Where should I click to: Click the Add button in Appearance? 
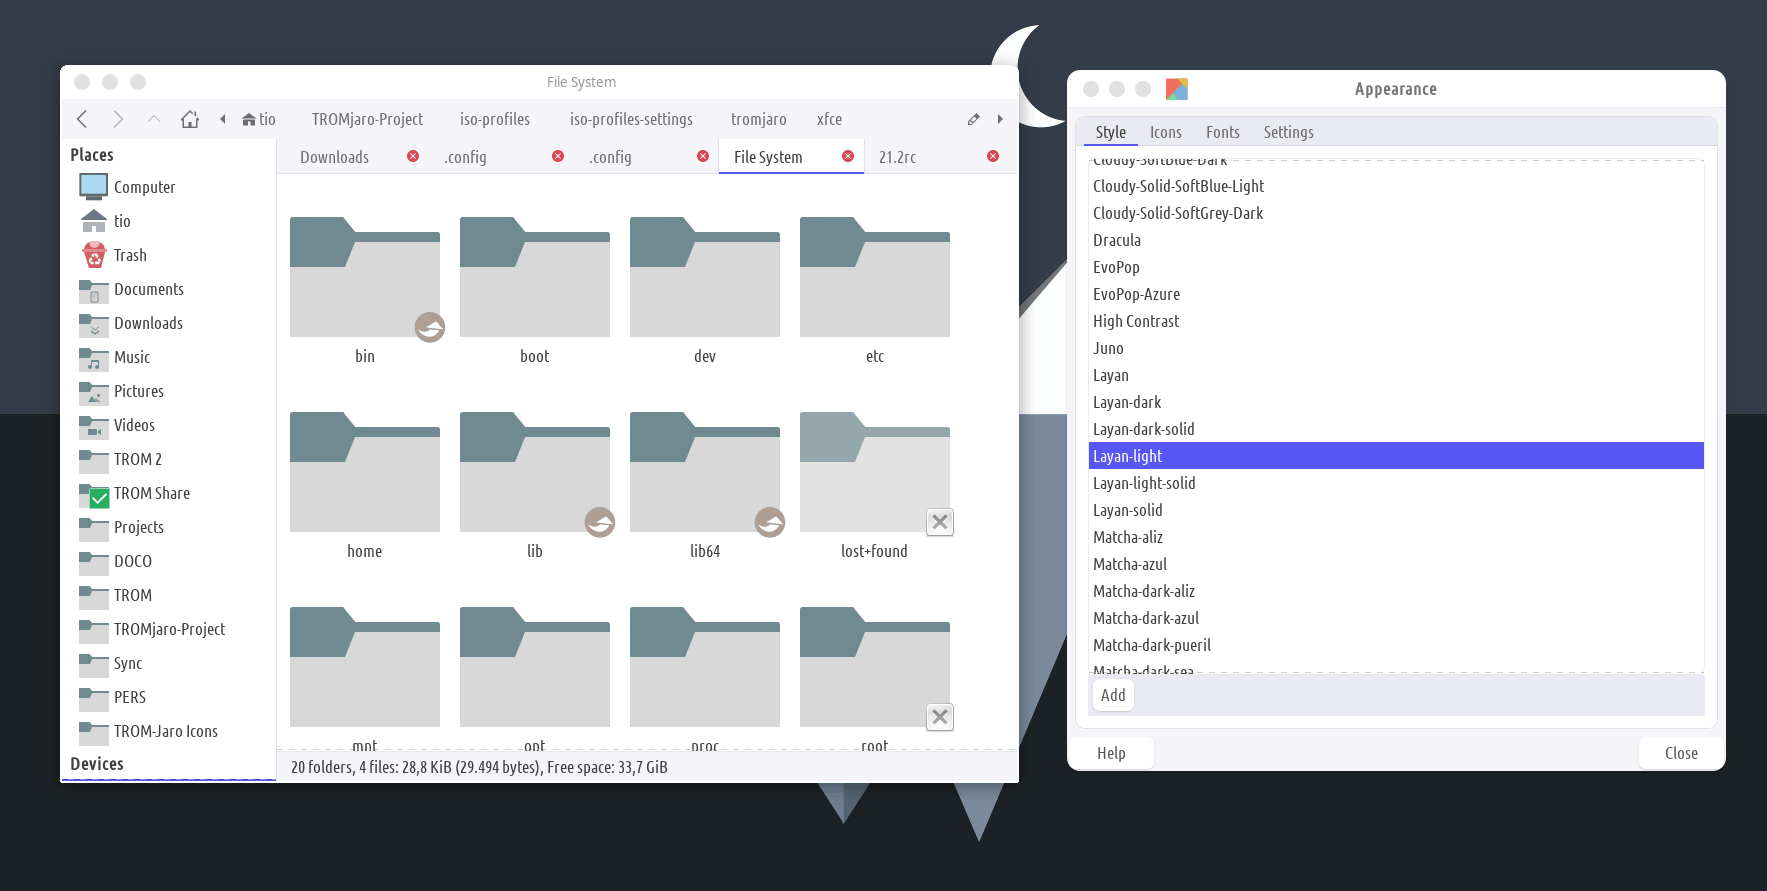[x=1112, y=695]
